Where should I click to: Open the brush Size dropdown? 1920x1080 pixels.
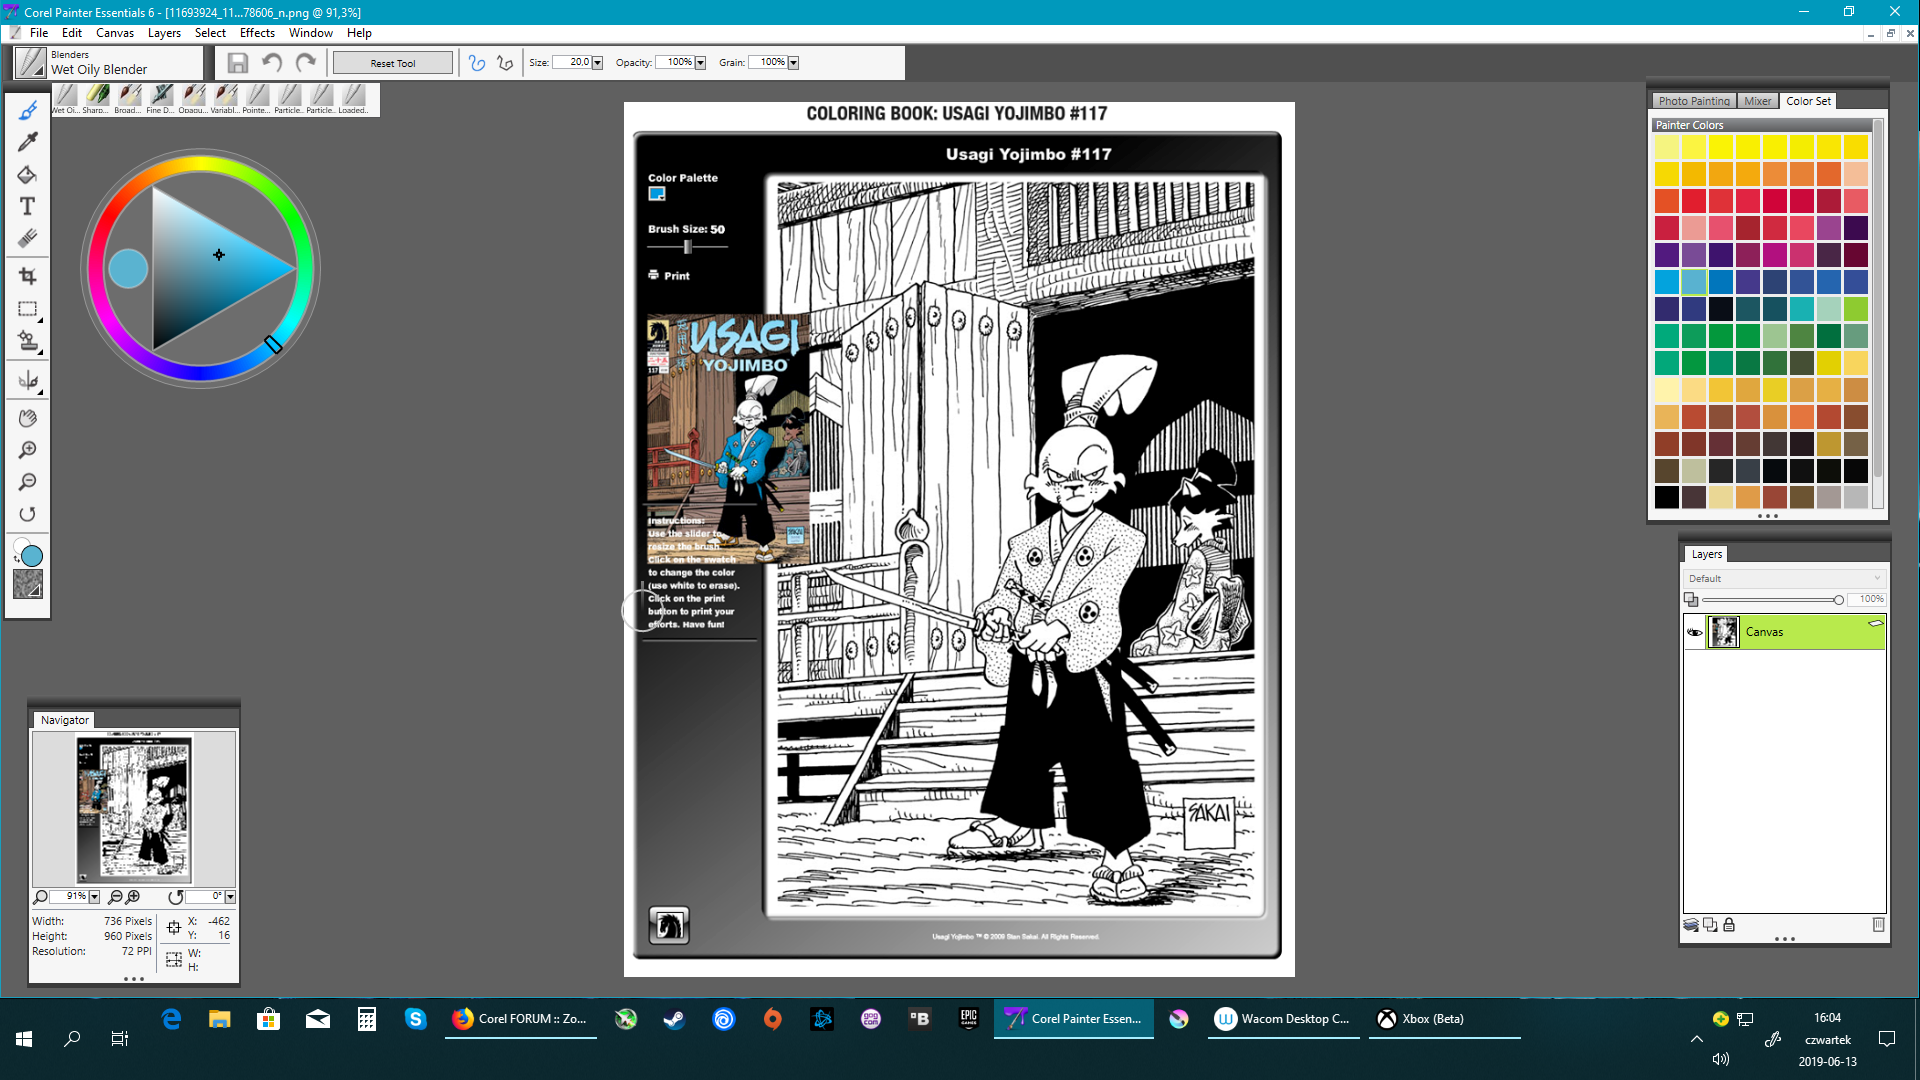point(598,63)
